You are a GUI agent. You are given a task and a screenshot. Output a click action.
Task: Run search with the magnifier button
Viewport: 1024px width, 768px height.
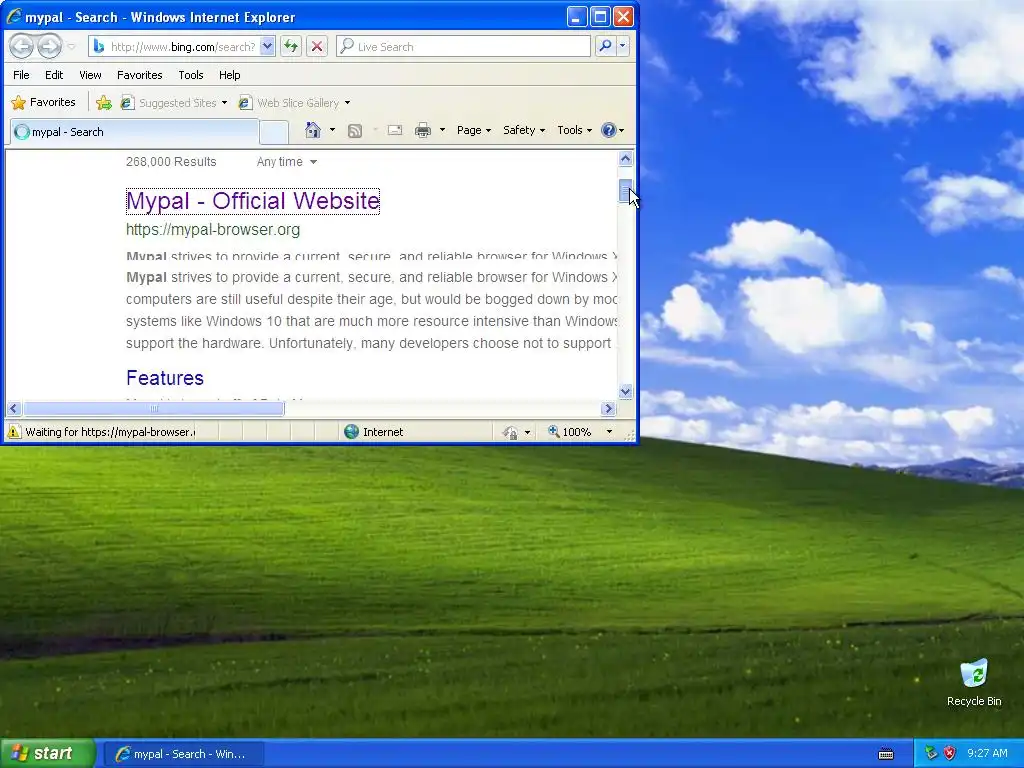[605, 46]
